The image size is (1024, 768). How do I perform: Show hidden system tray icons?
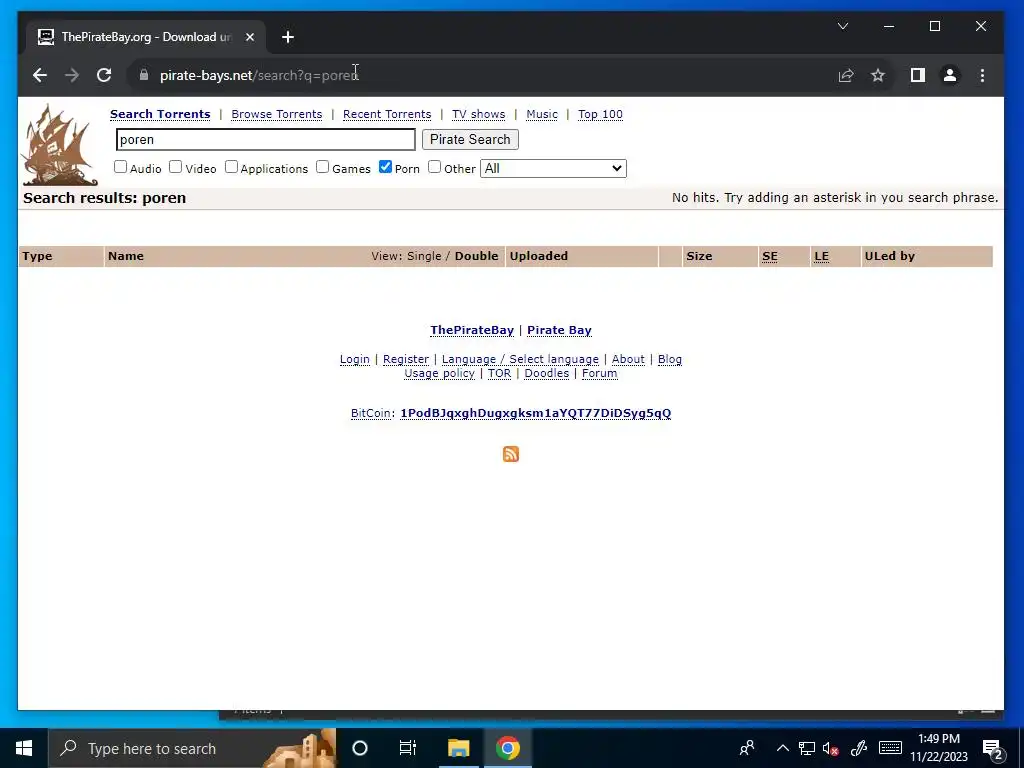[x=783, y=748]
